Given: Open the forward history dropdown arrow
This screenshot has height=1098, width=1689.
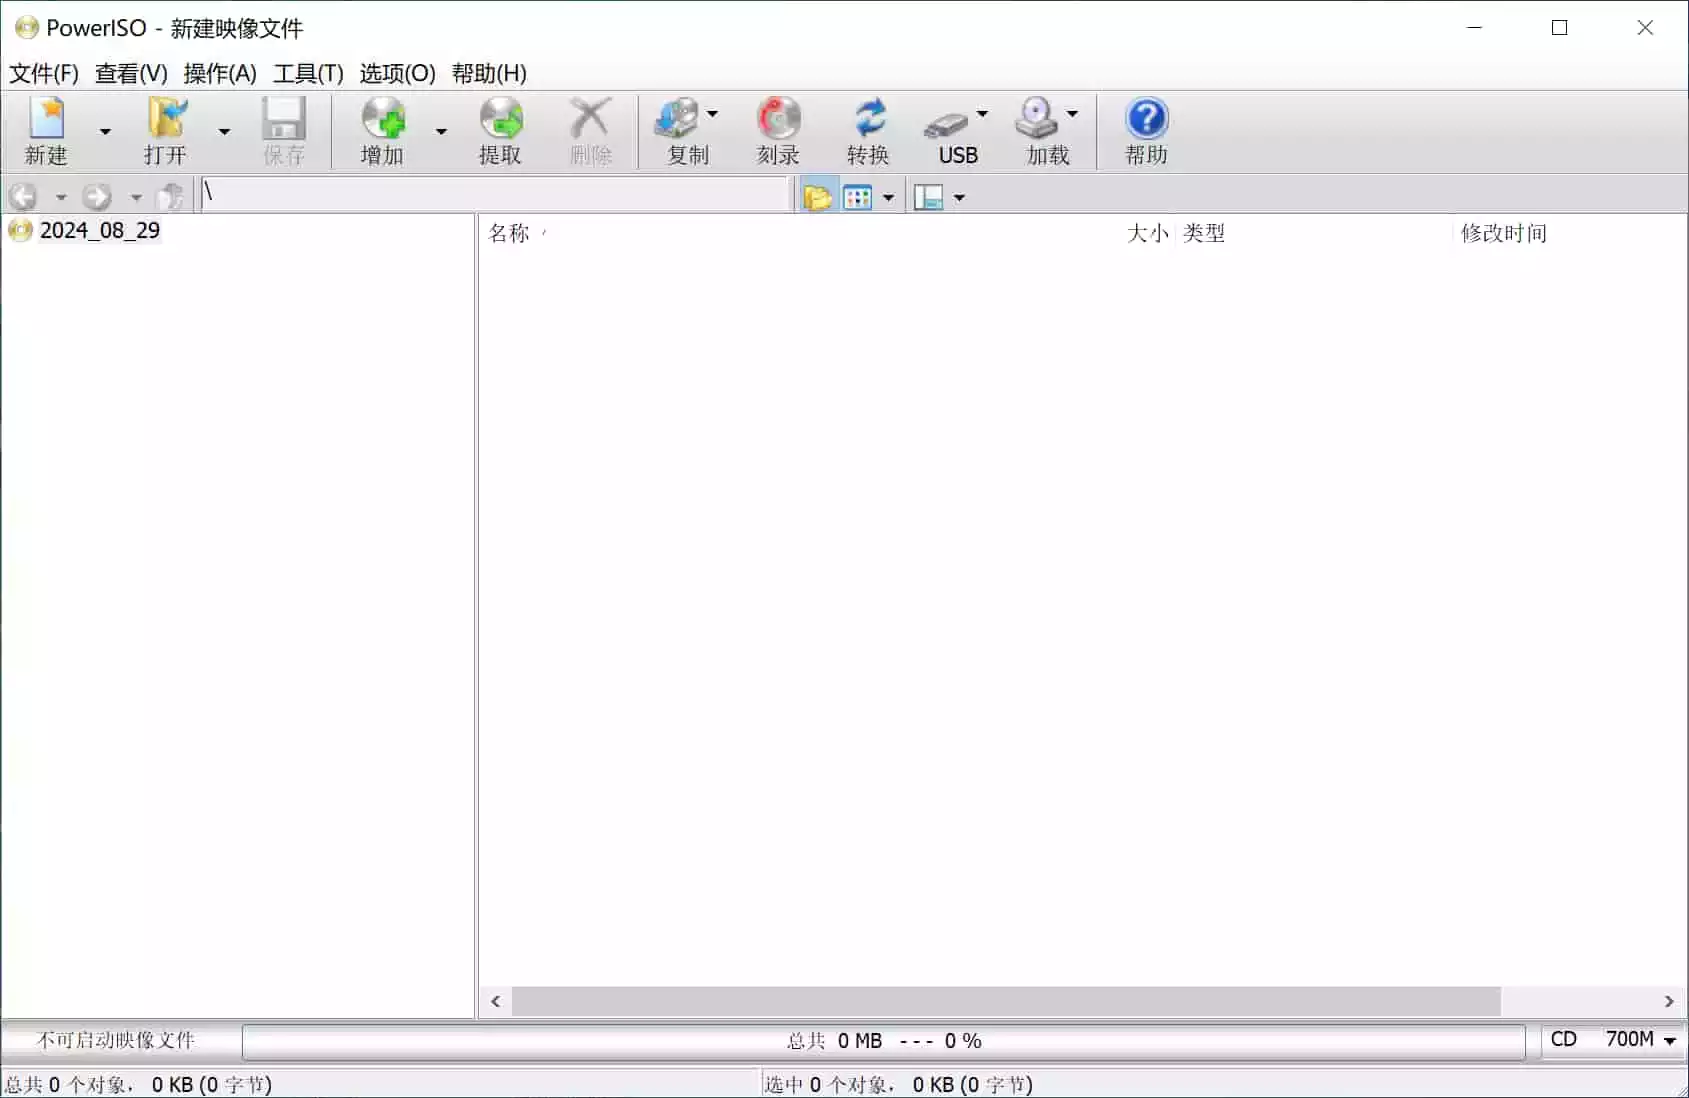Looking at the screenshot, I should point(136,197).
